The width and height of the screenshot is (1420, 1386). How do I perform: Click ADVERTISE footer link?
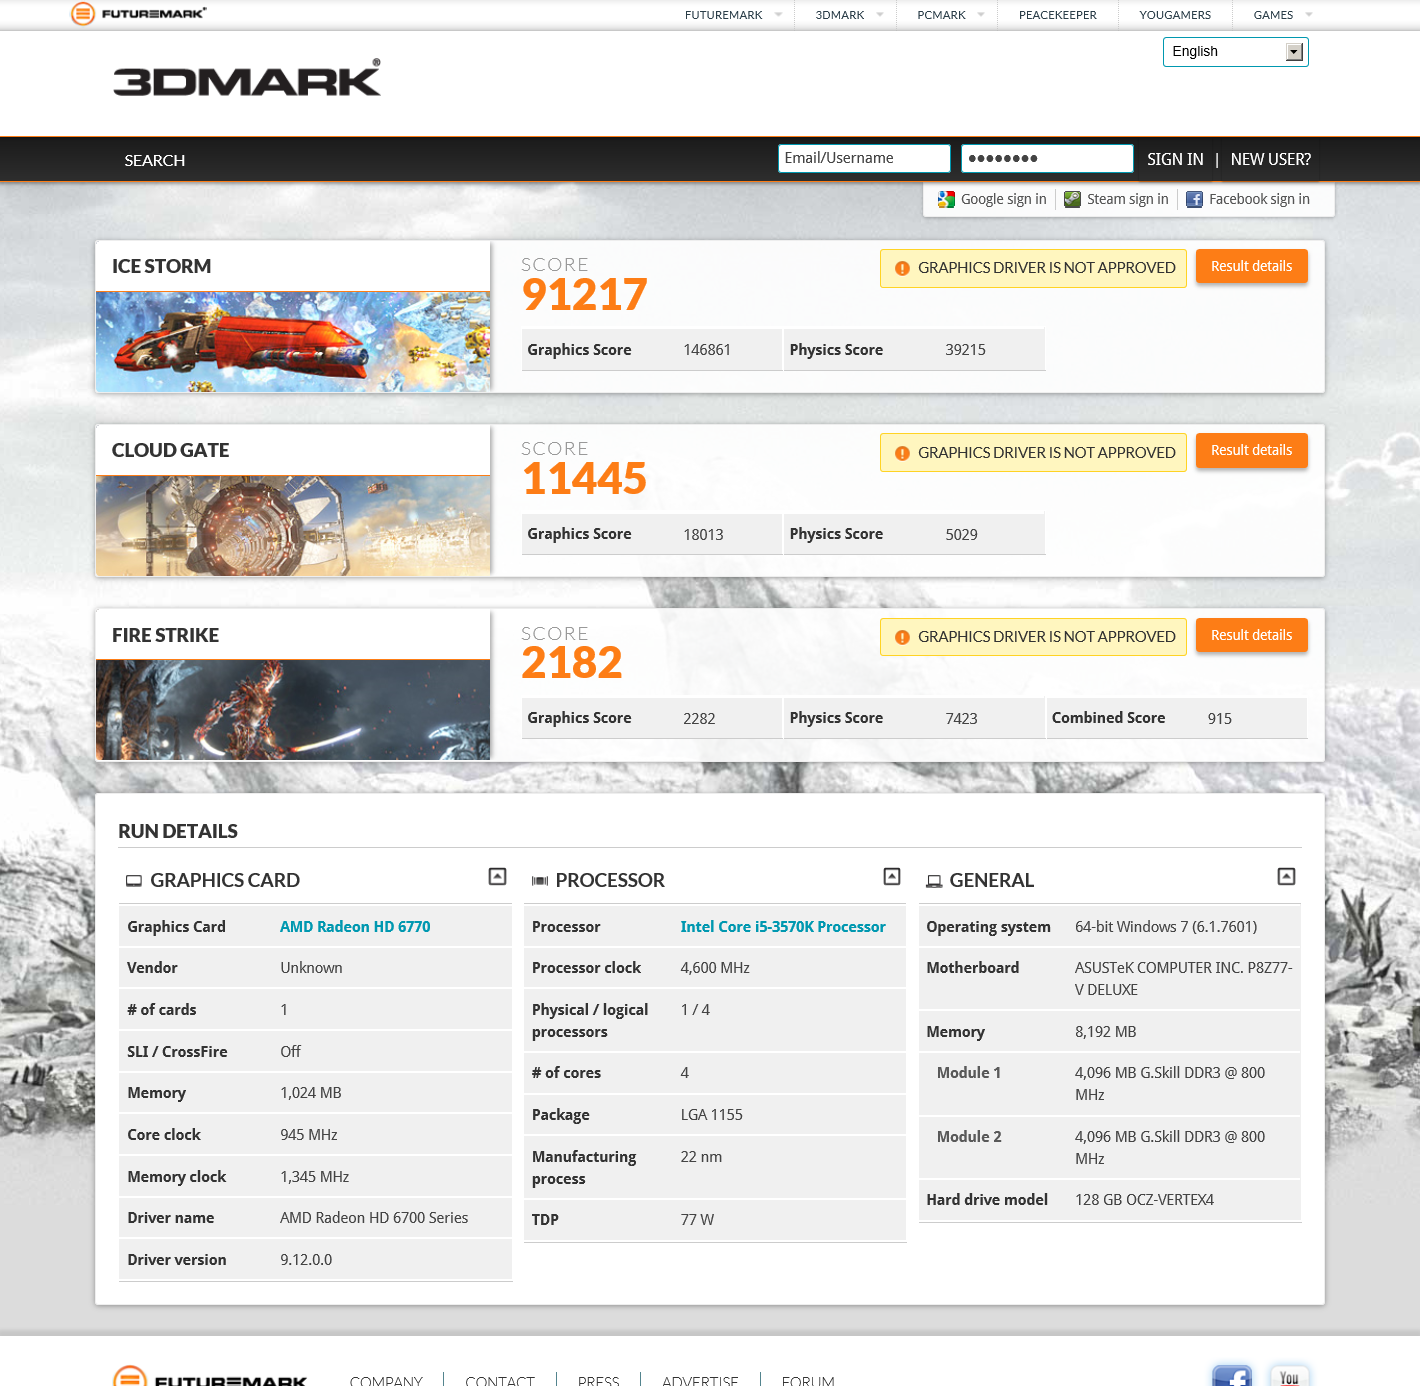(x=700, y=1380)
